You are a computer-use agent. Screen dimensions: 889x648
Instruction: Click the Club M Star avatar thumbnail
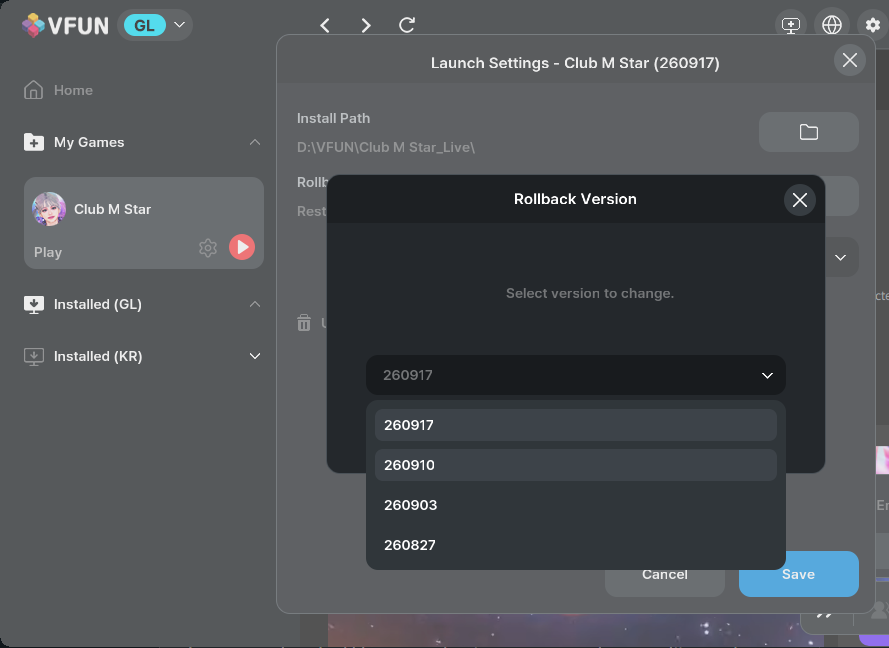pos(49,209)
